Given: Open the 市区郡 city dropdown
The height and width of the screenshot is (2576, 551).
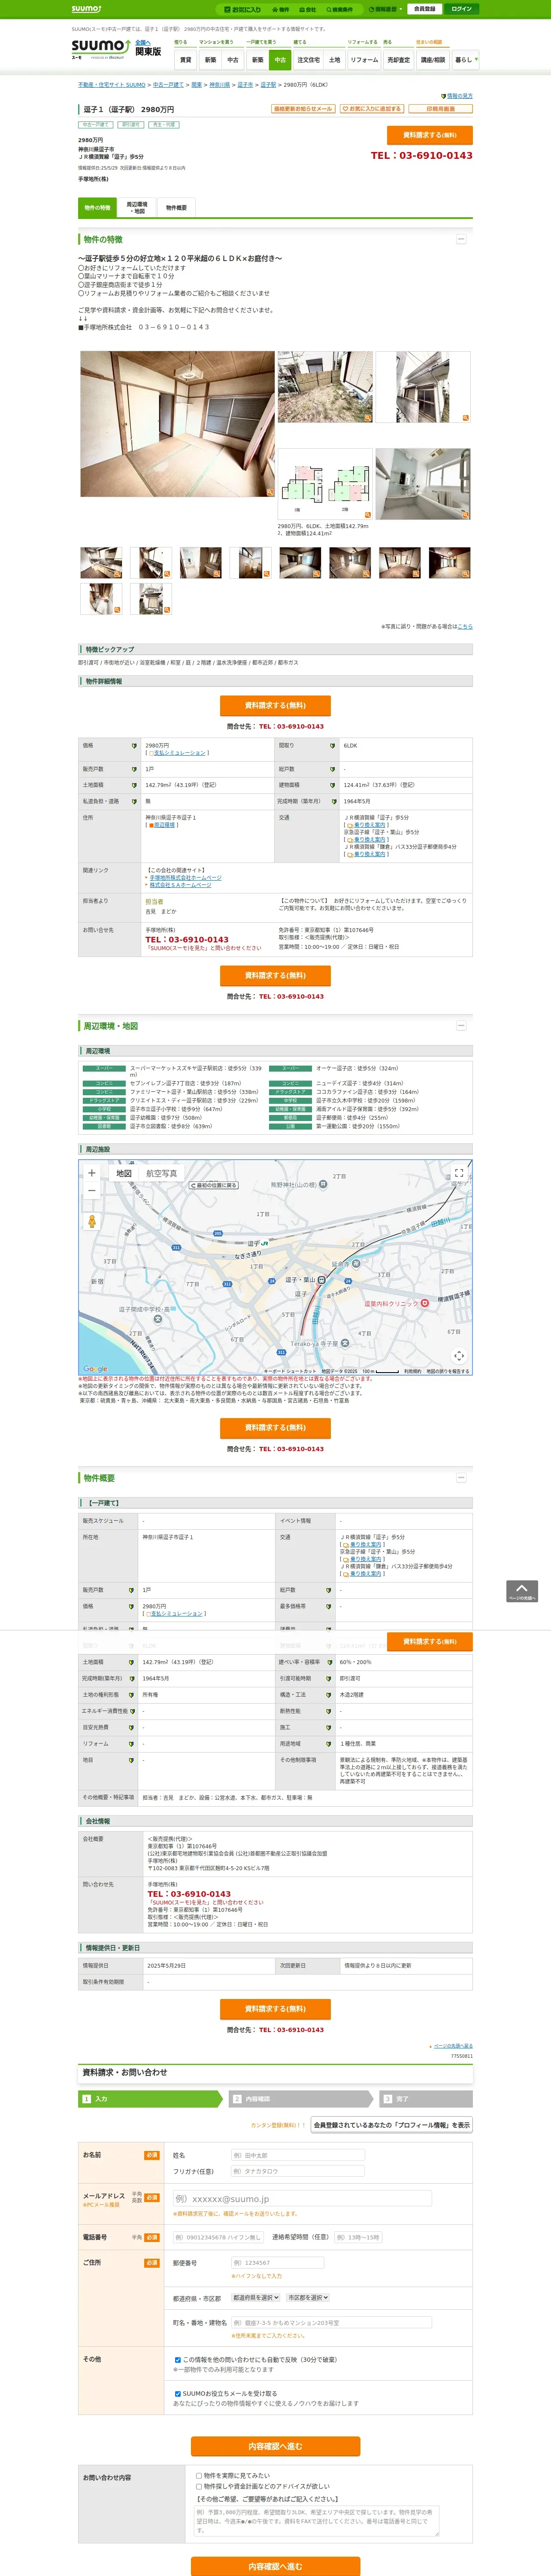Looking at the screenshot, I should click(x=308, y=2297).
